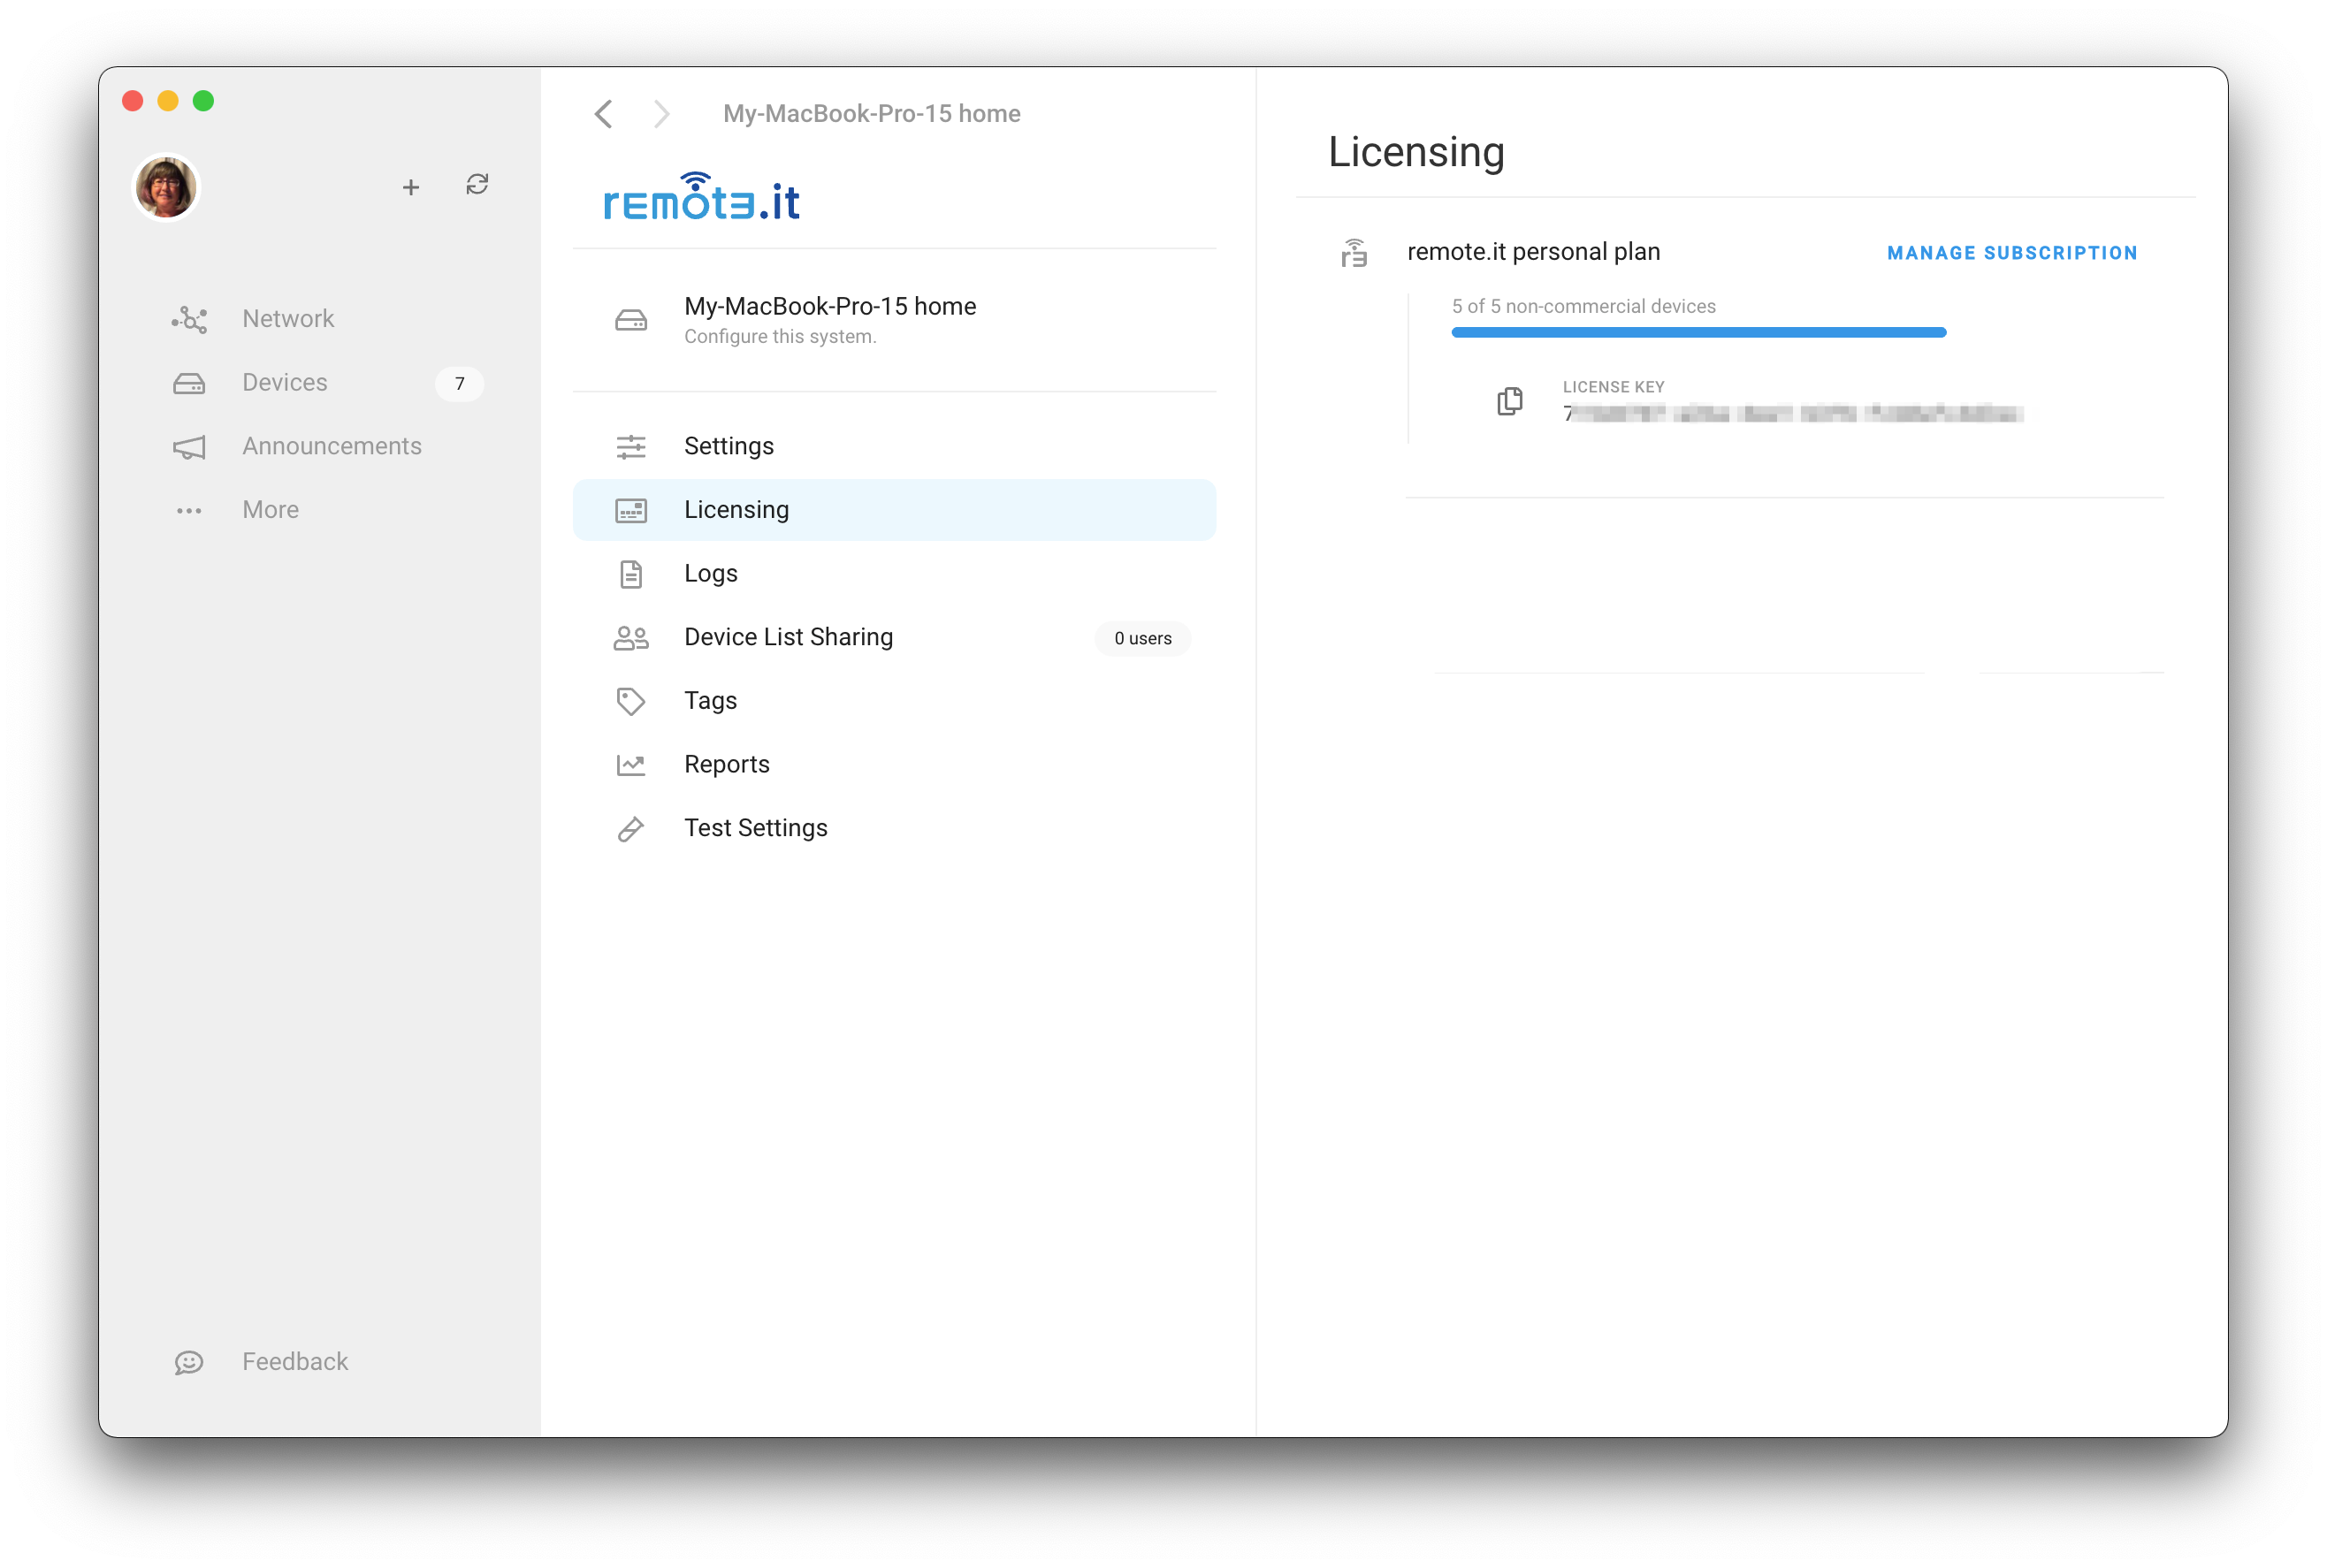This screenshot has height=1568, width=2327.
Task: Go forward with the right chevron
Action: point(661,114)
